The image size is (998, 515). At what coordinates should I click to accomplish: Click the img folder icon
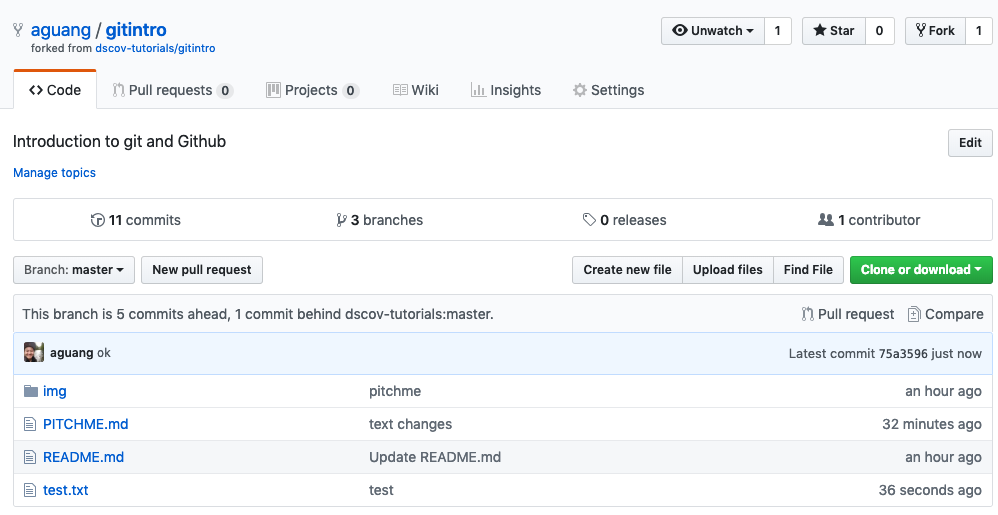[30, 391]
